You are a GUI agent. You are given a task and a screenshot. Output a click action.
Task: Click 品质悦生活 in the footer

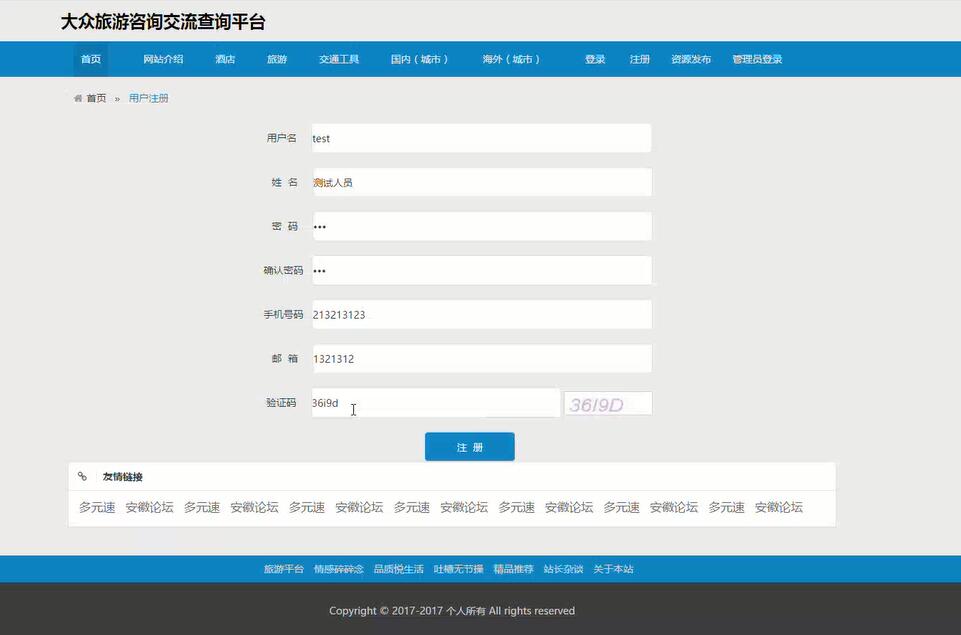tap(398, 569)
